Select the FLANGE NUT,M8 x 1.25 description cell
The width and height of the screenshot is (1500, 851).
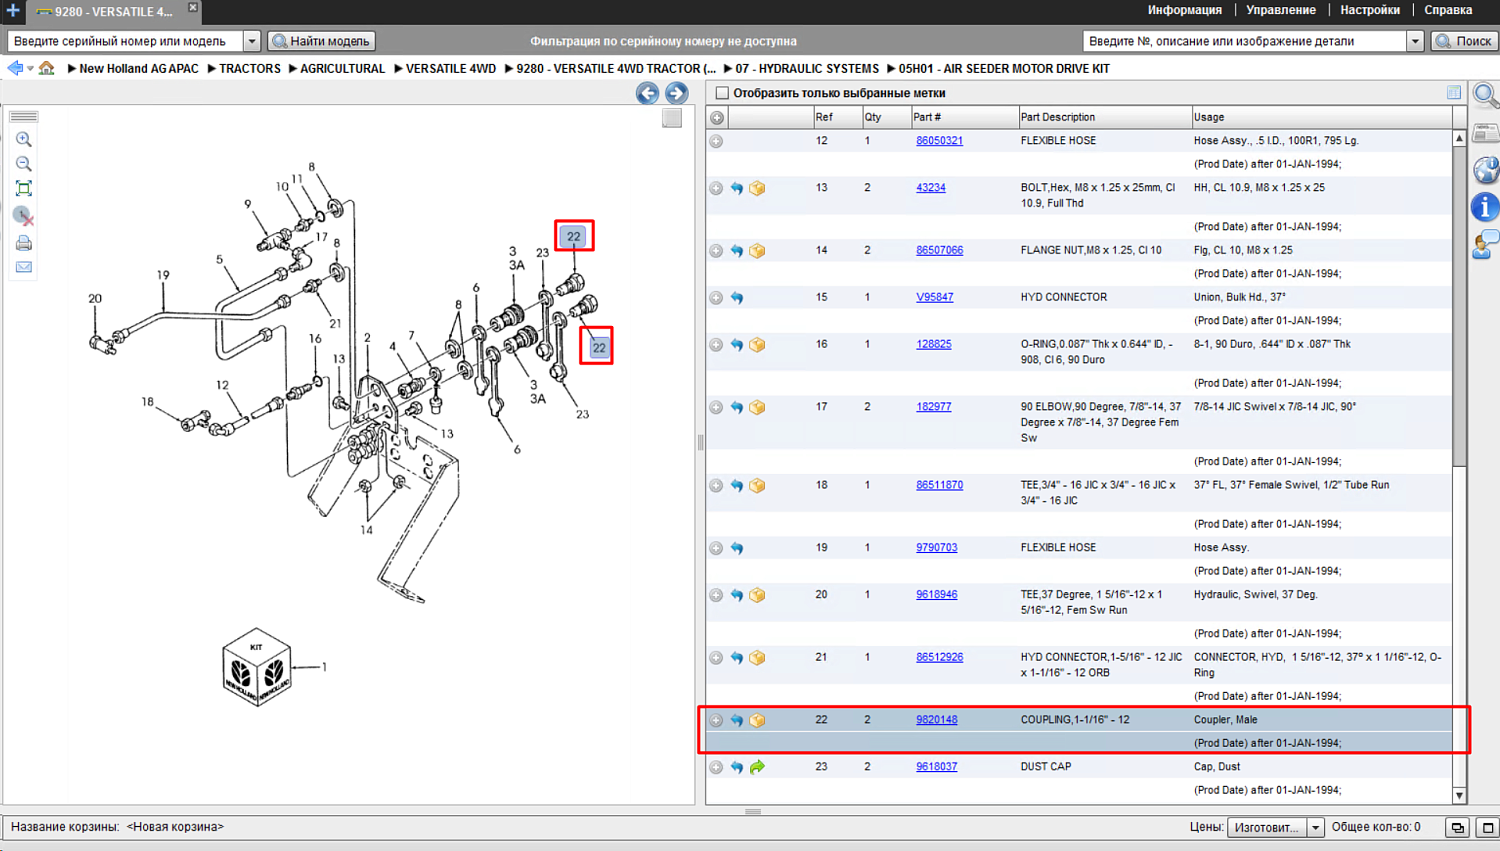coord(1091,251)
